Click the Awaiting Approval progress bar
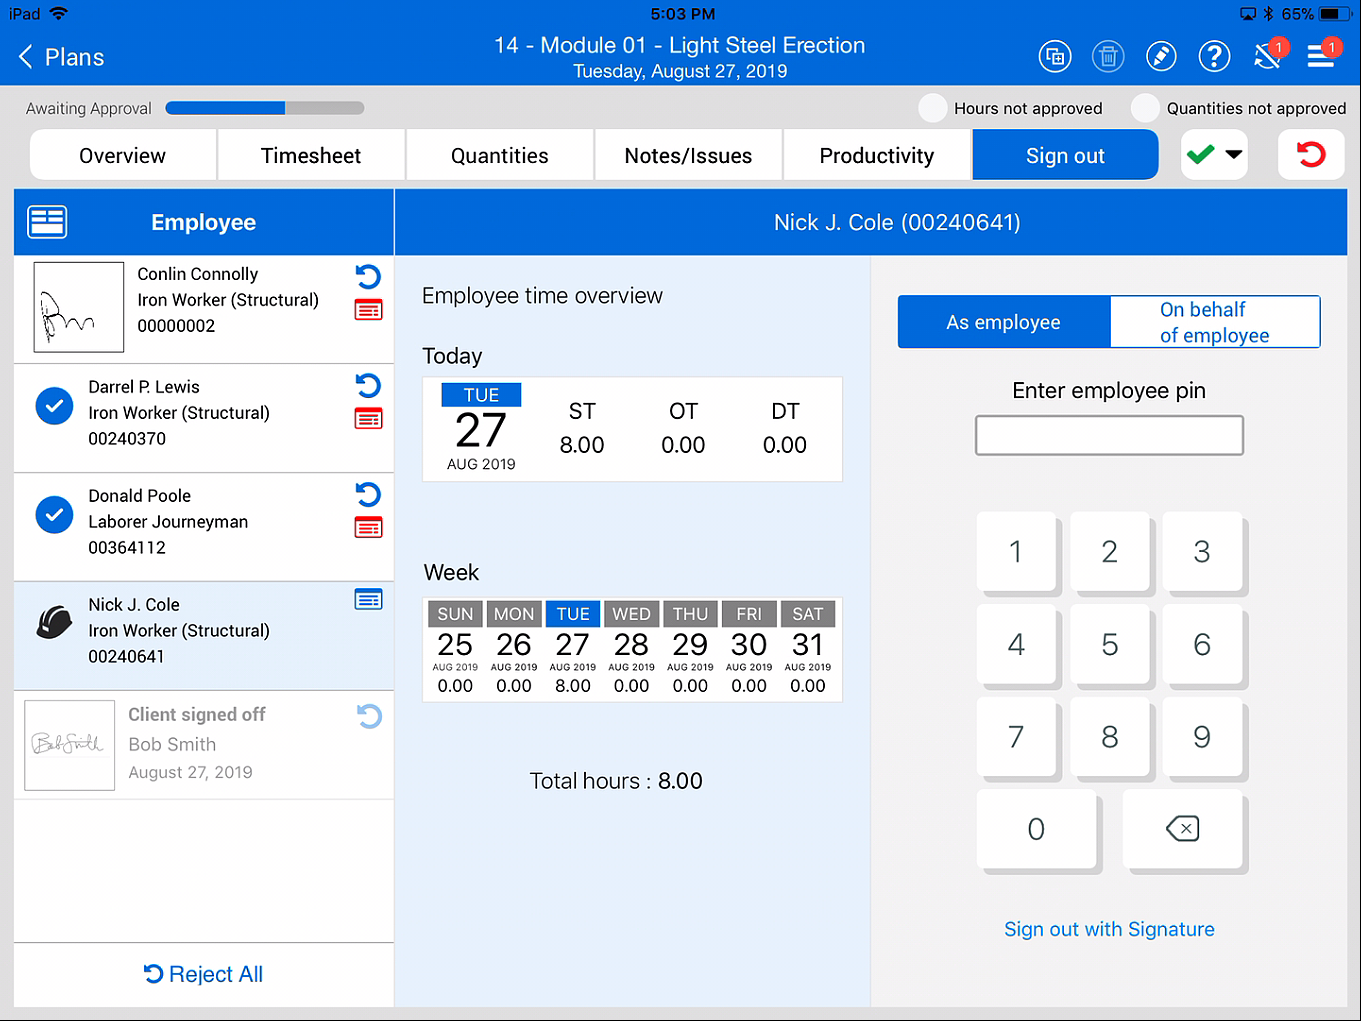 point(265,108)
